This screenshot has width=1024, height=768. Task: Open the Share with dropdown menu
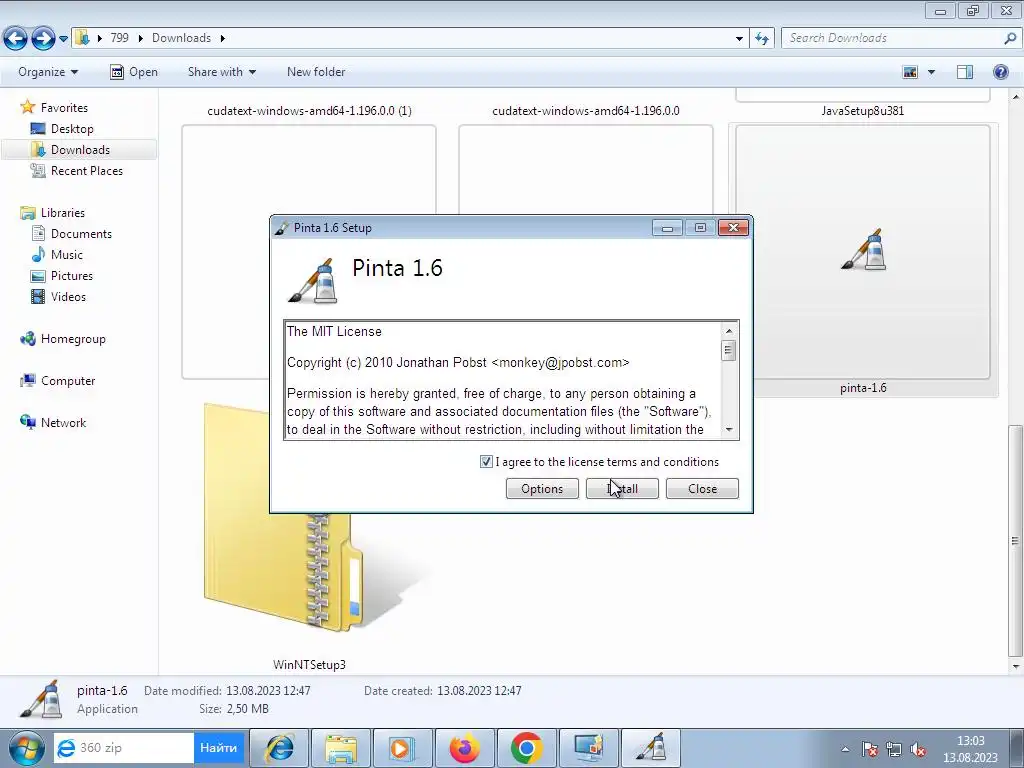coord(221,72)
